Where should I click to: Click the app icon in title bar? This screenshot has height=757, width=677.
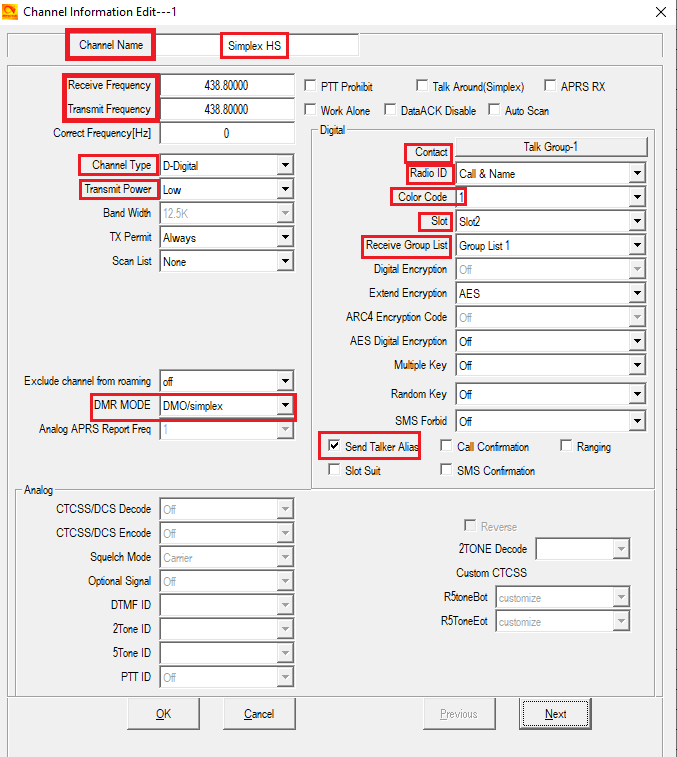click(x=10, y=12)
